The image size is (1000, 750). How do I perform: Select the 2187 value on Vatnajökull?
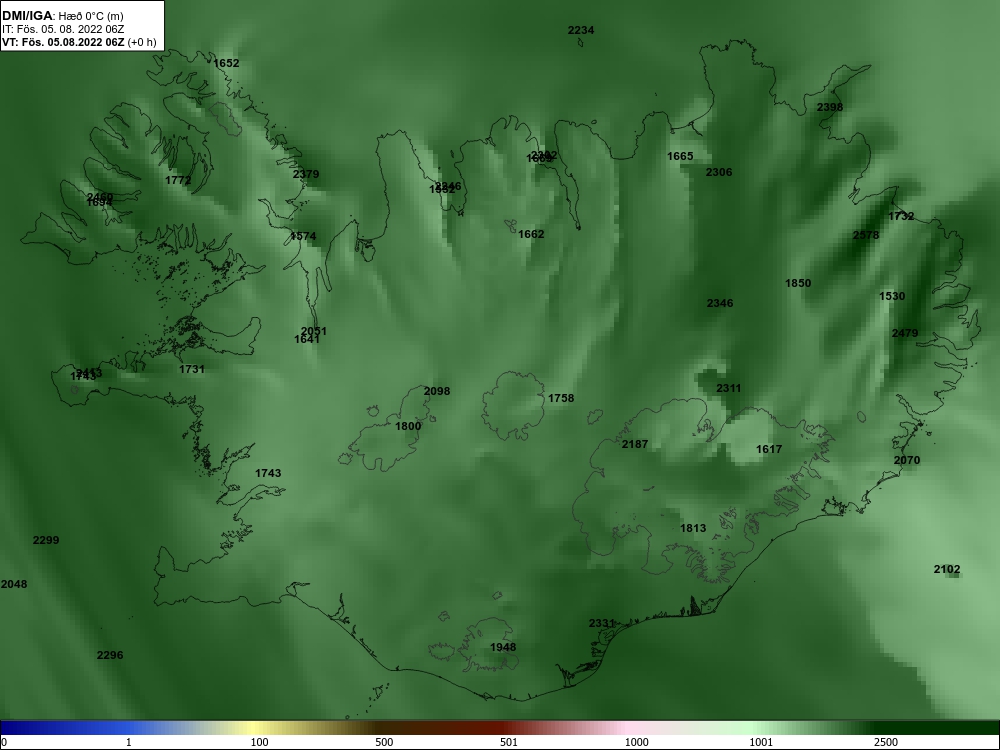[635, 444]
